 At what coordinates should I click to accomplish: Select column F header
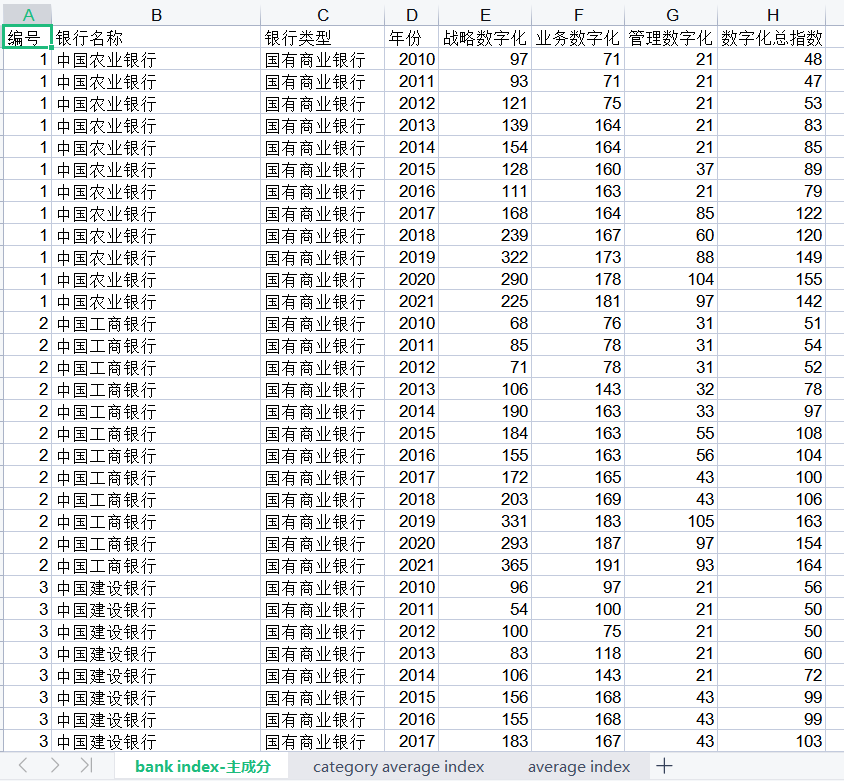578,14
